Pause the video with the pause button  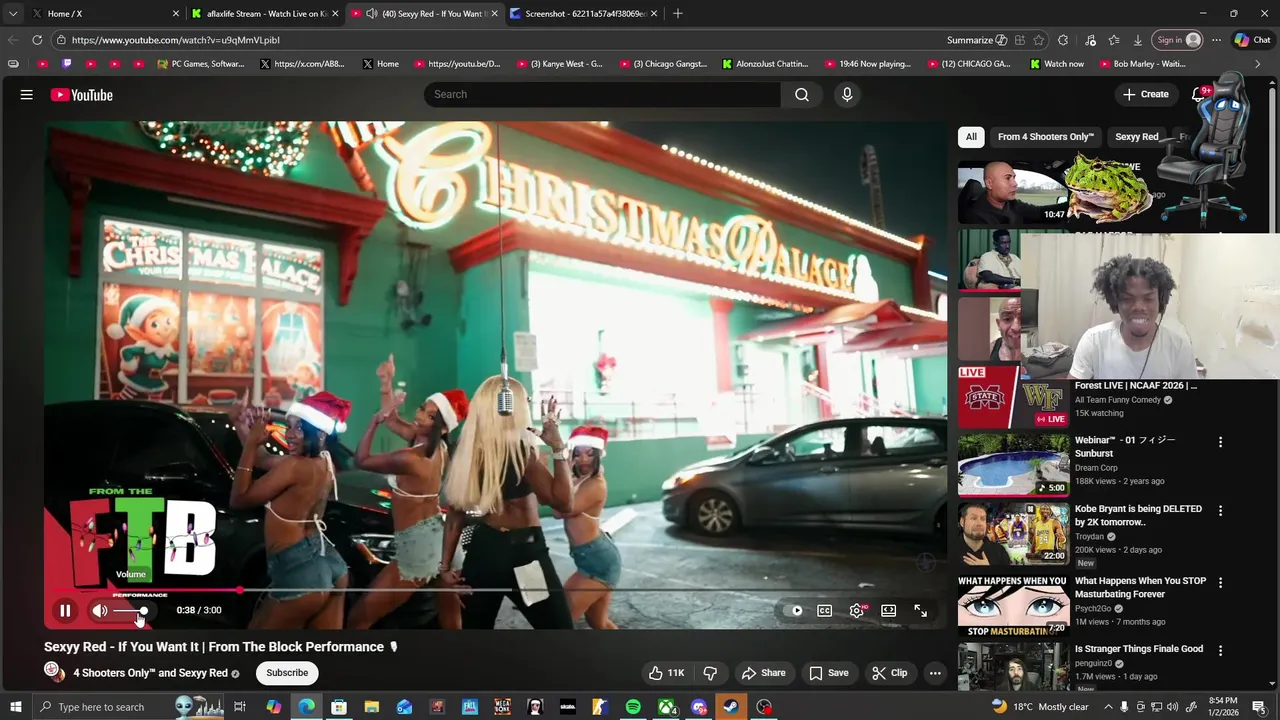point(65,610)
